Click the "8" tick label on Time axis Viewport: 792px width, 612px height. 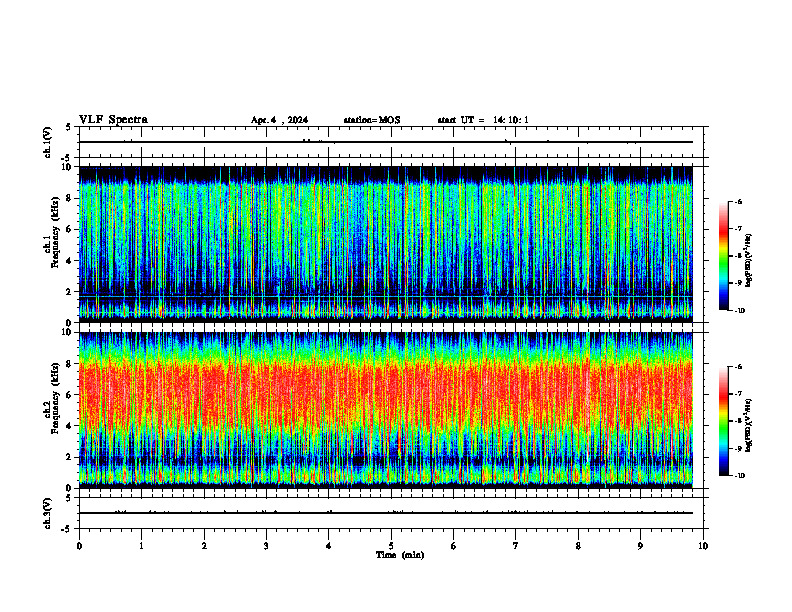[578, 546]
